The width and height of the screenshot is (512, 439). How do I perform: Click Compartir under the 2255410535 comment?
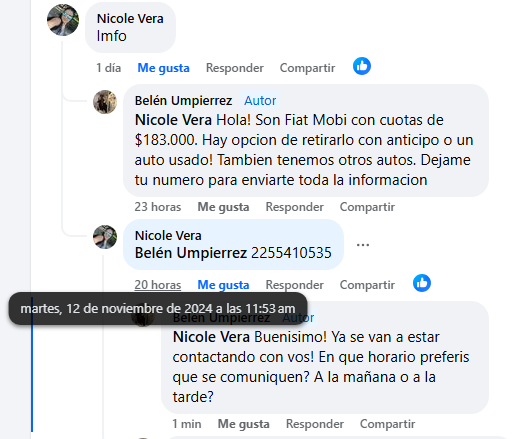tap(367, 285)
